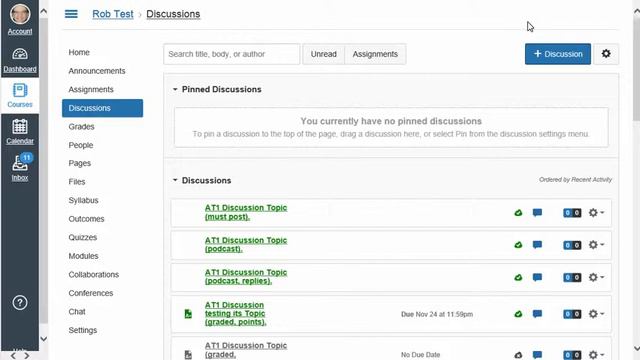
Task: Toggle subscription icon for must post topic
Action: pos(537,213)
